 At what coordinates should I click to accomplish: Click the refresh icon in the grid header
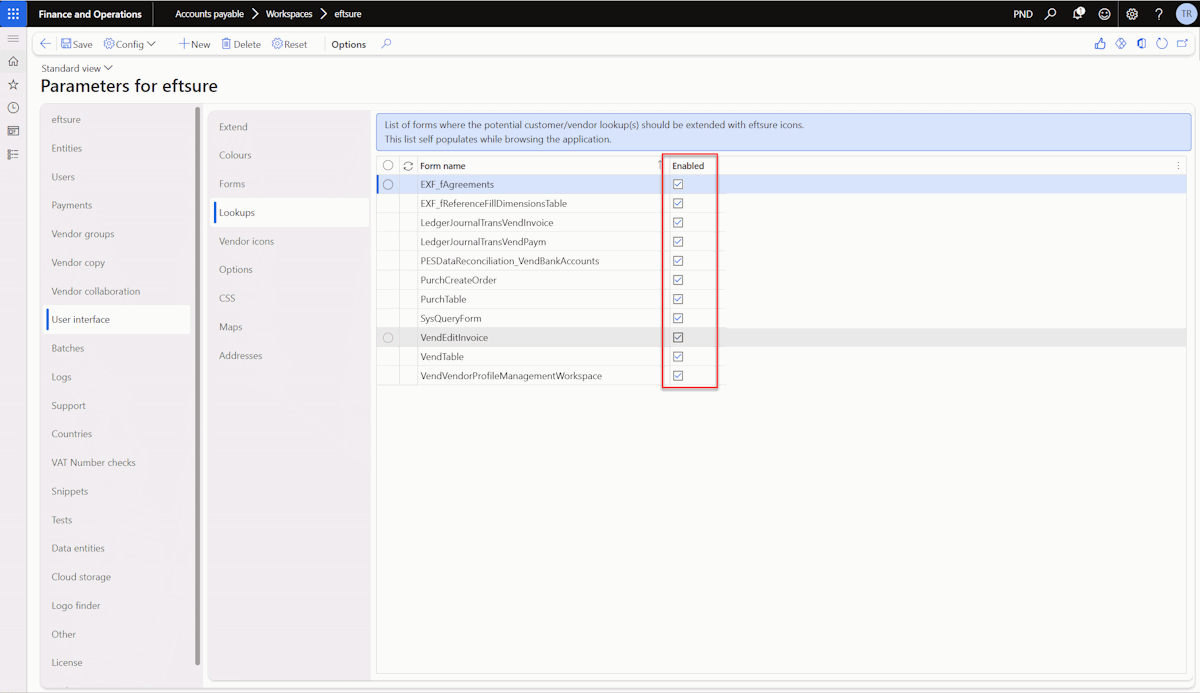click(408, 166)
